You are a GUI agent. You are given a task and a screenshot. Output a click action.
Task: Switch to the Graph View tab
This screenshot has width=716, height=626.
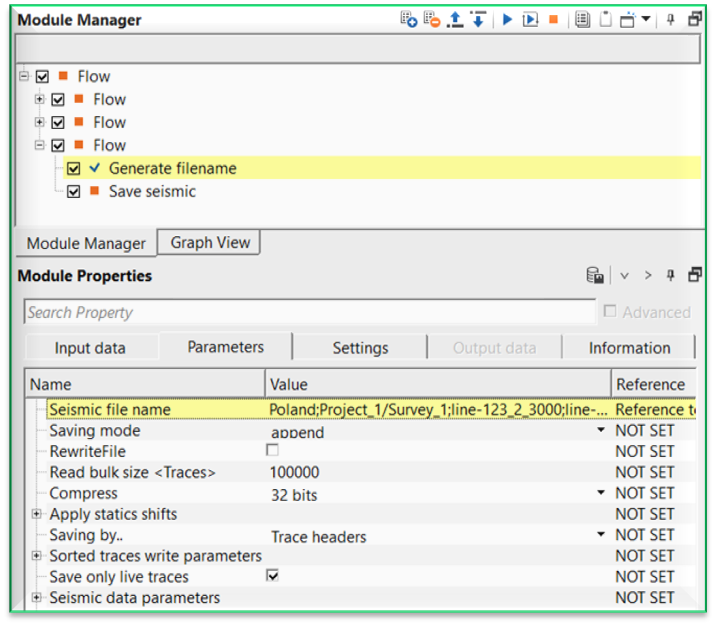(x=210, y=242)
